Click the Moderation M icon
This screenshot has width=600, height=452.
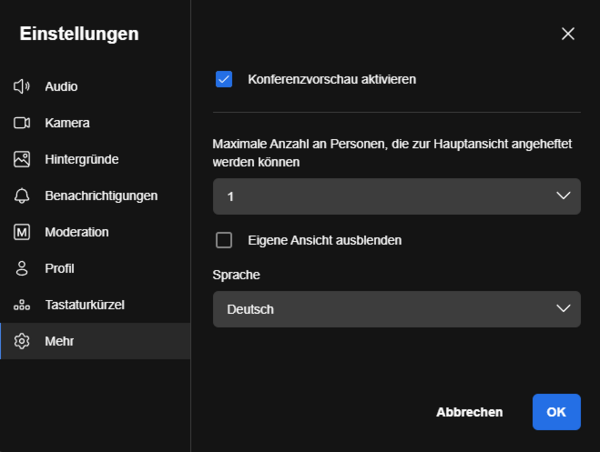22,232
